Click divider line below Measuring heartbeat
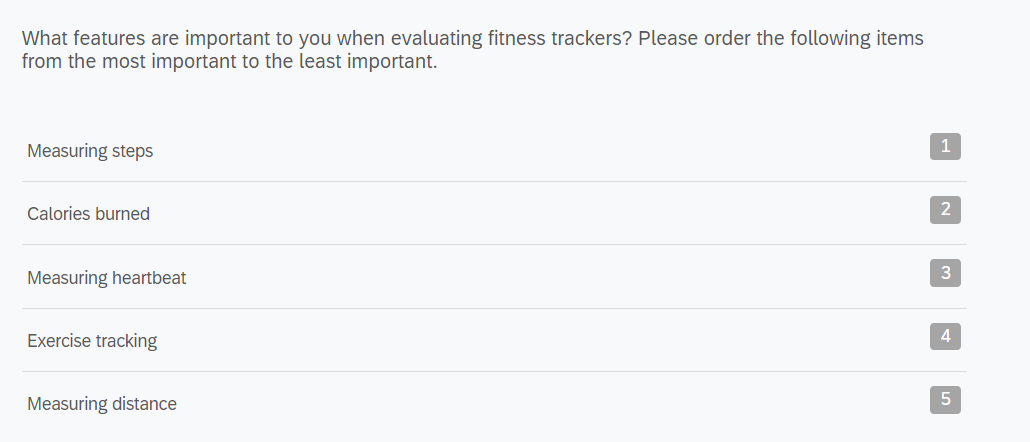The image size is (1030, 442). [494, 308]
